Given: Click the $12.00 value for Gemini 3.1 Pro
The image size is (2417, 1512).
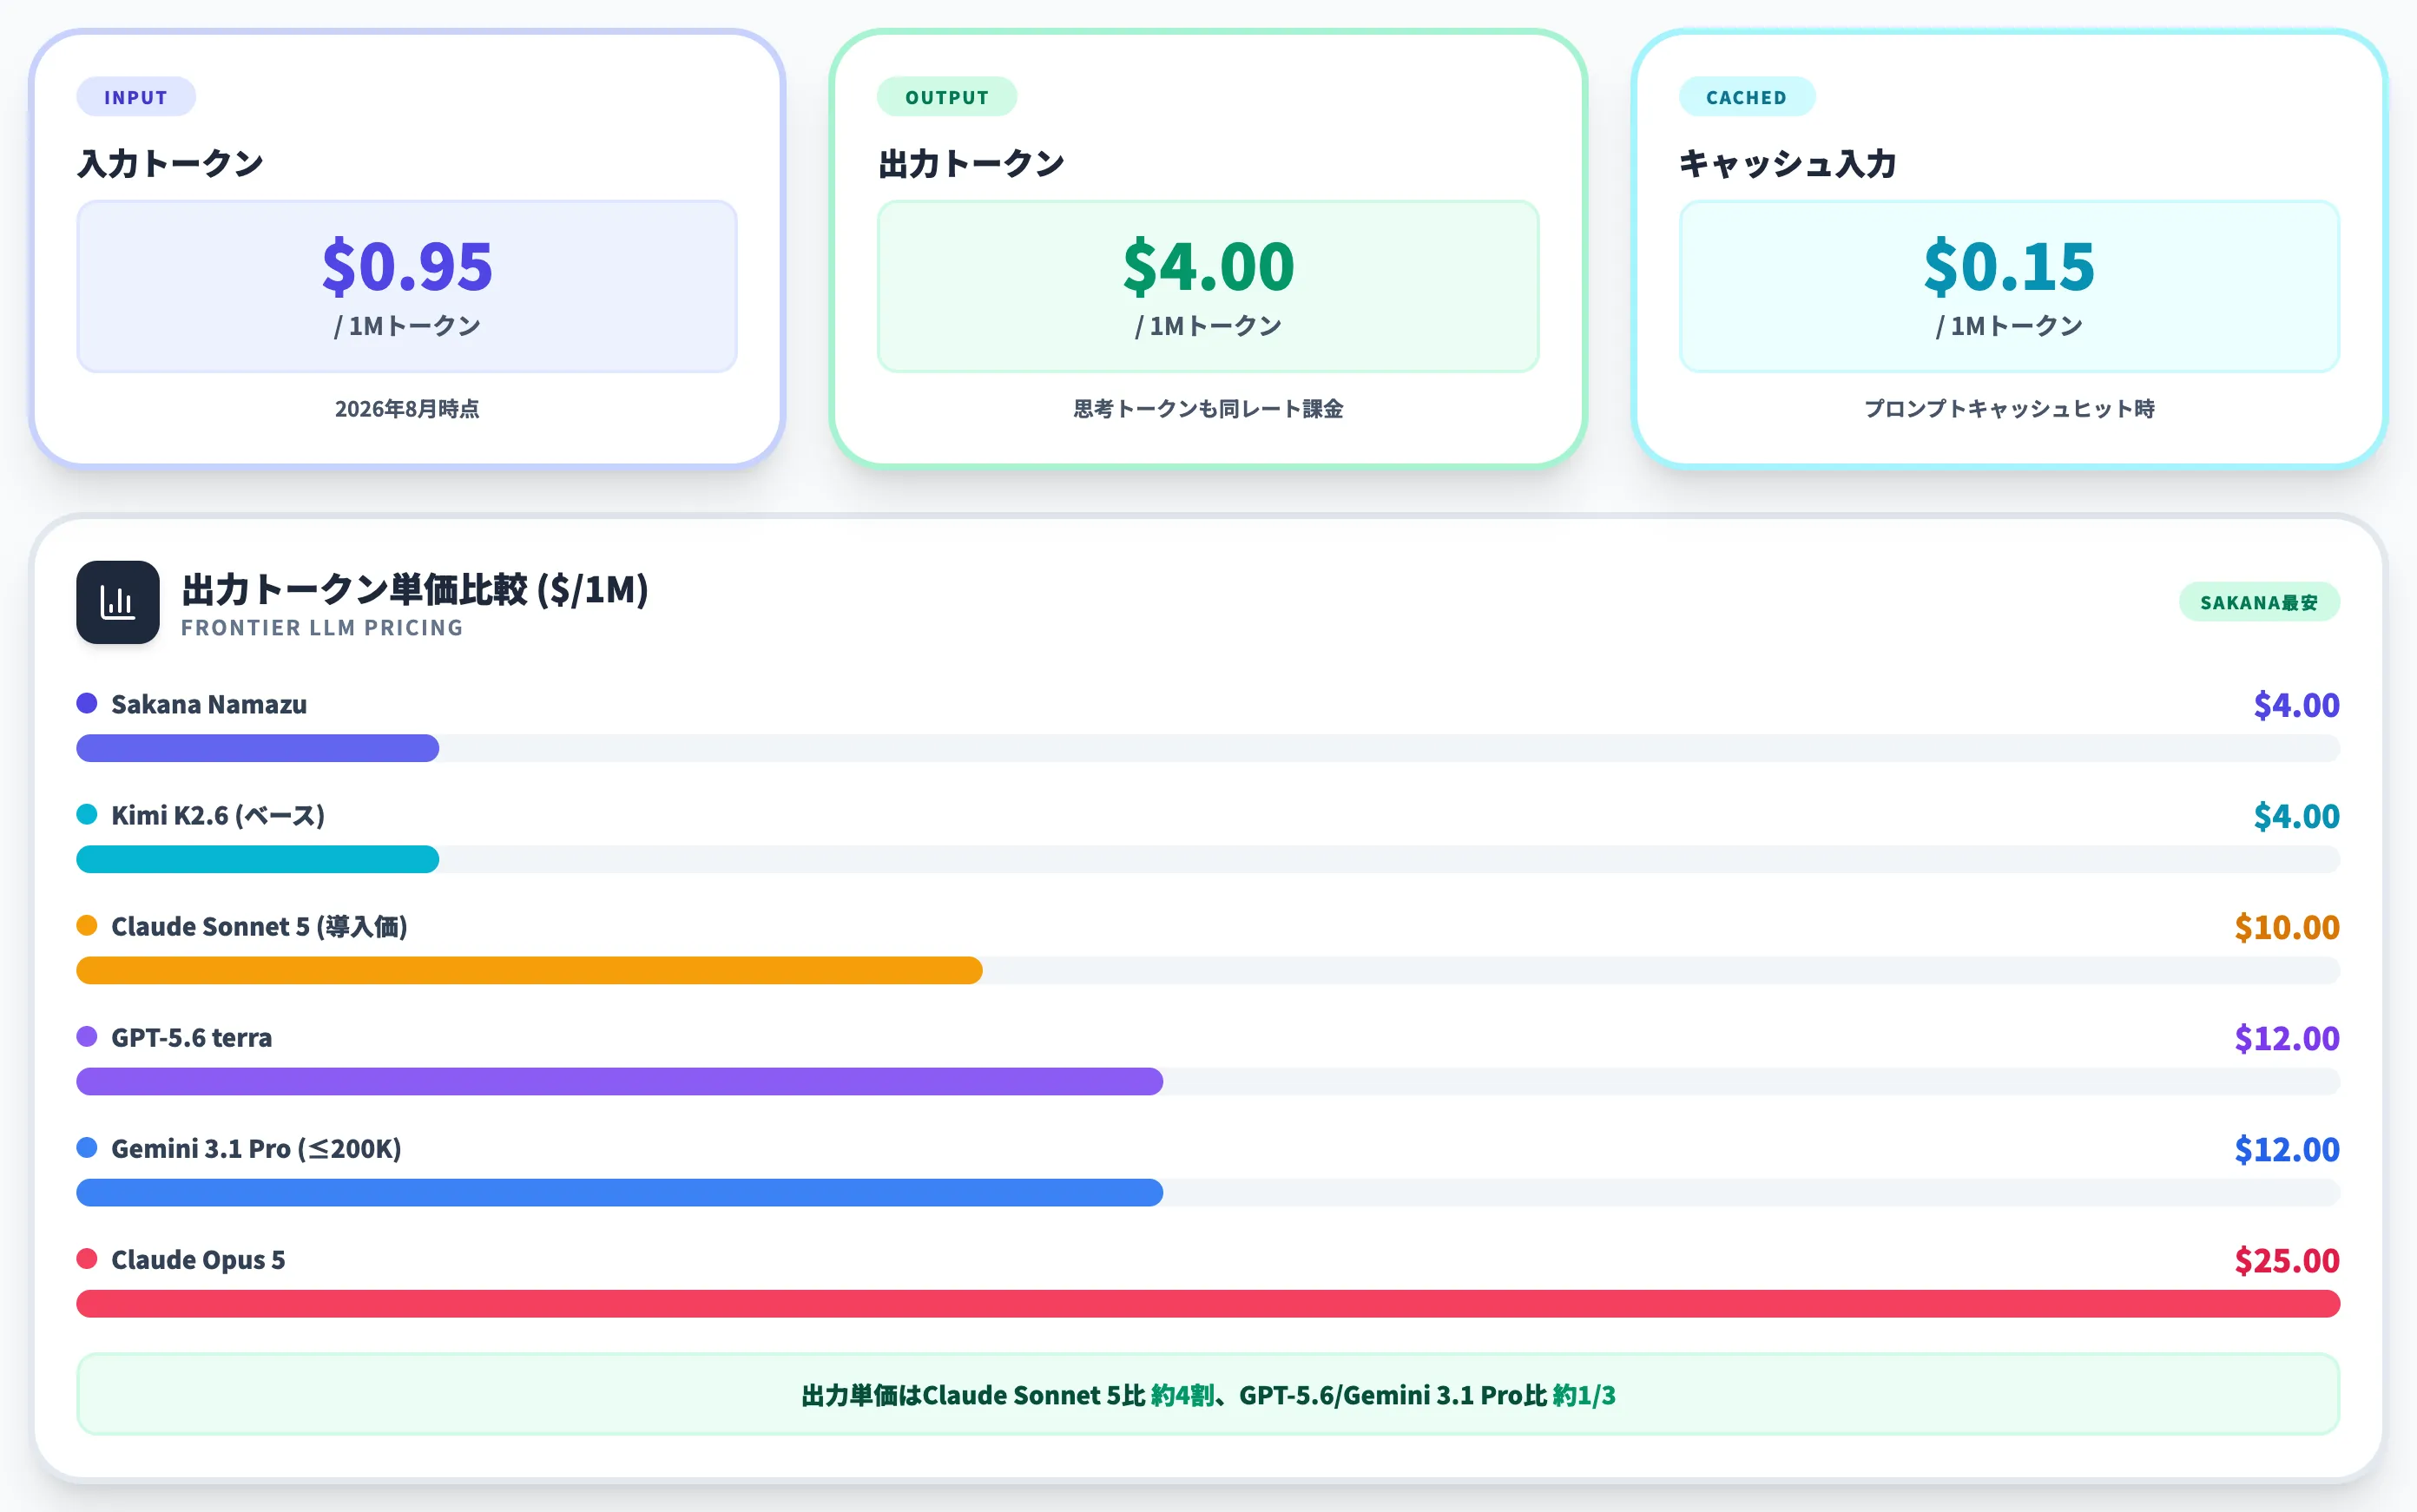Looking at the screenshot, I should (2287, 1149).
